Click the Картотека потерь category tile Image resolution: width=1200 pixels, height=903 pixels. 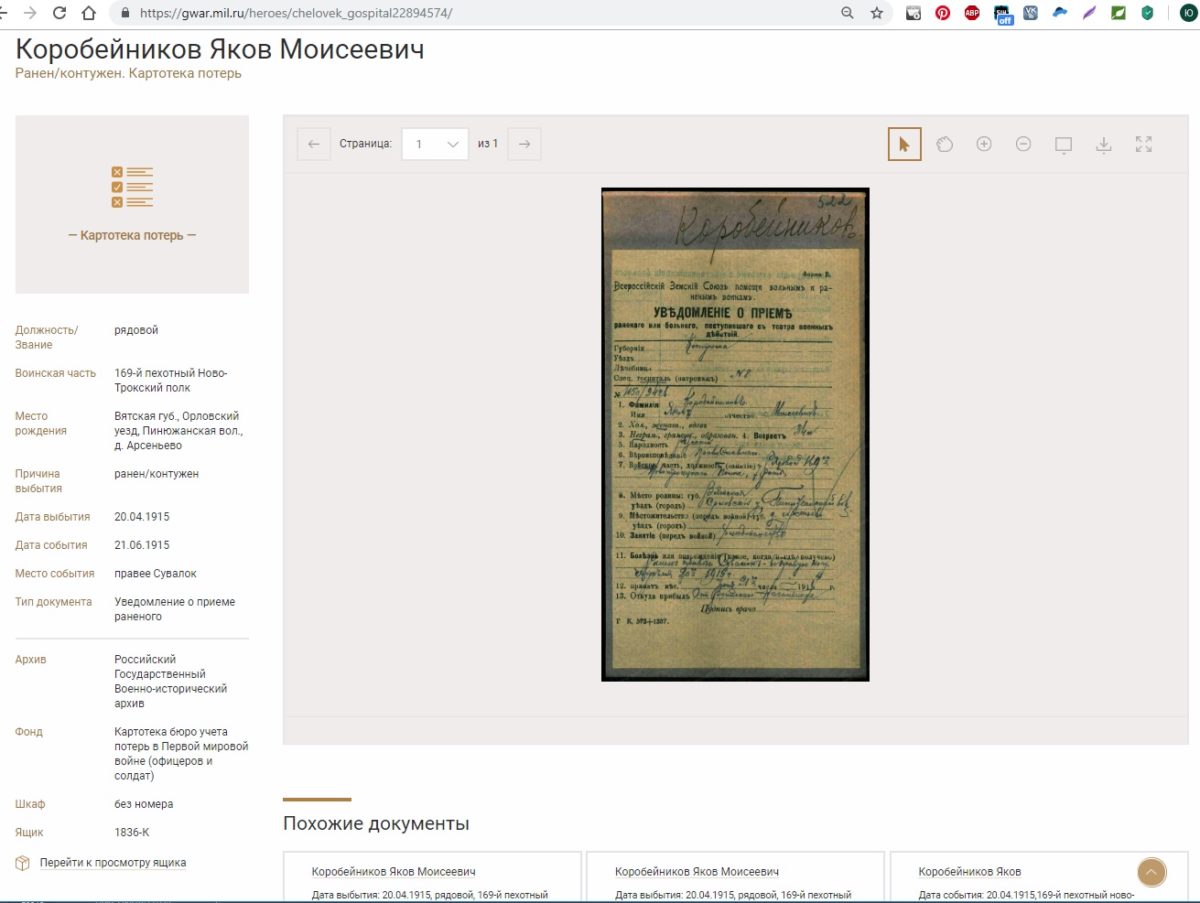132,204
